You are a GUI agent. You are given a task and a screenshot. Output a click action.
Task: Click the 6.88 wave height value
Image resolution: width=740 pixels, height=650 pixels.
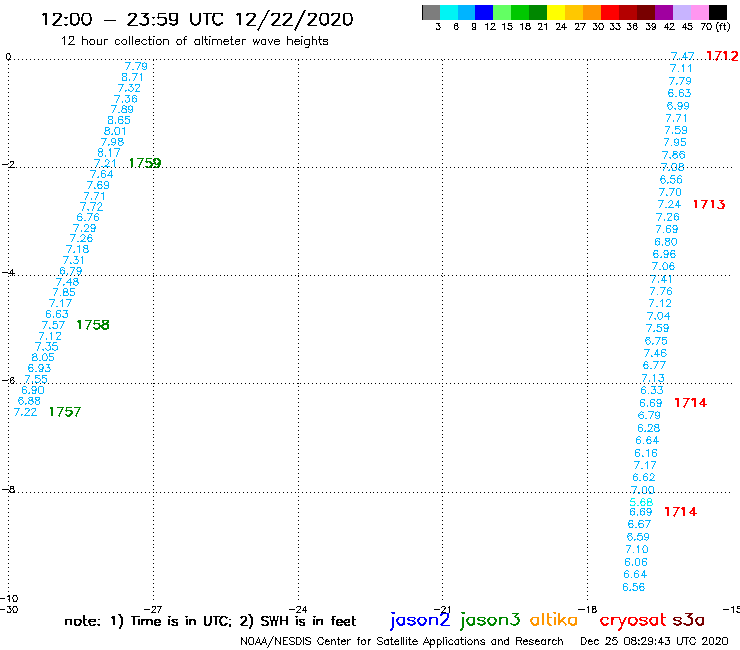click(x=29, y=401)
